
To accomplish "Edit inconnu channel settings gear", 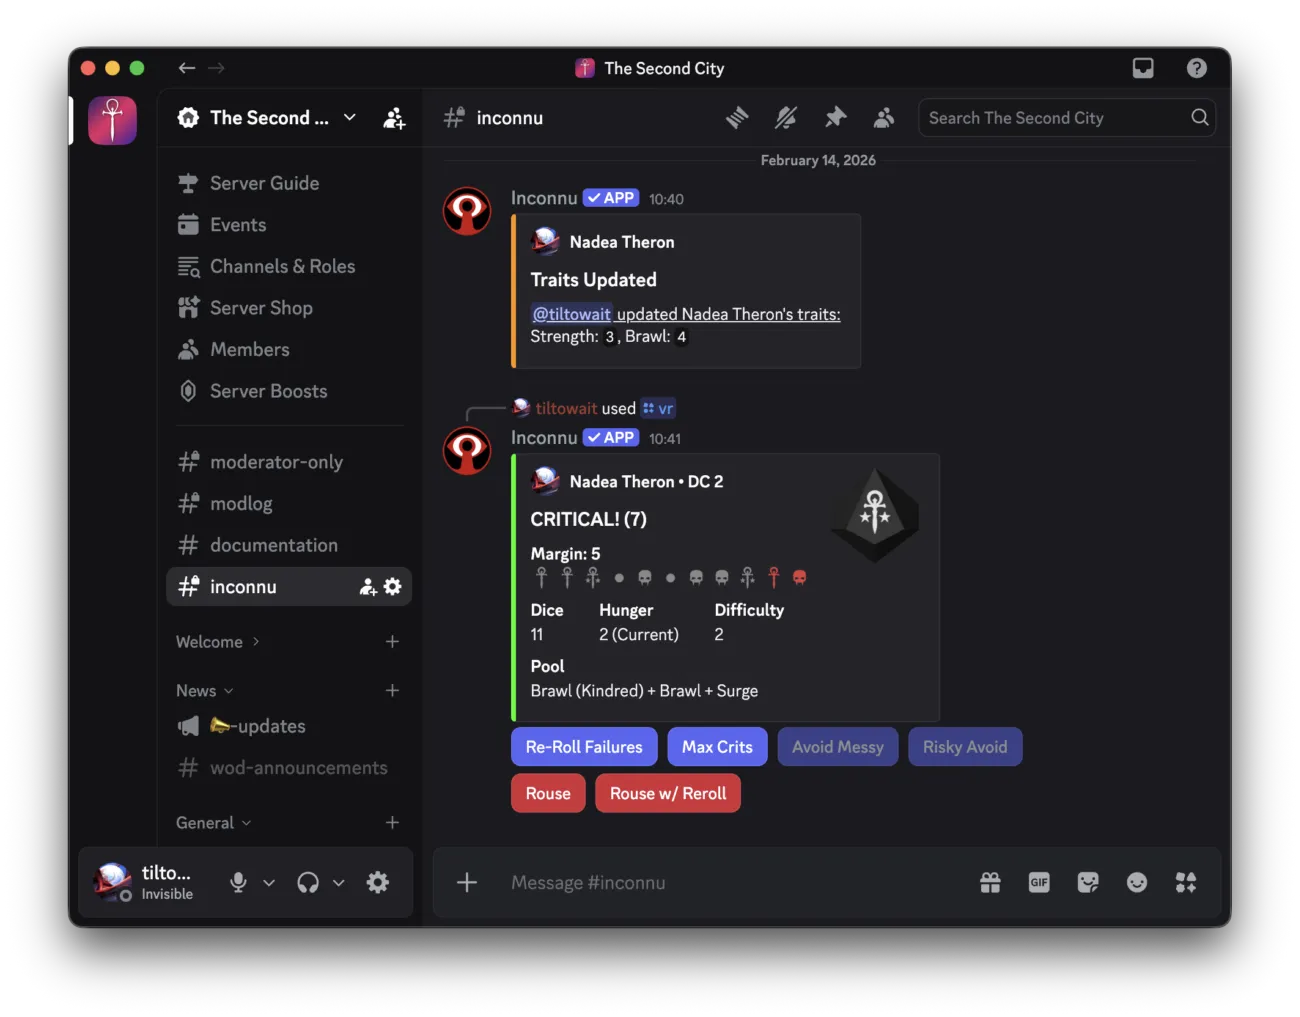I will click(x=393, y=587).
